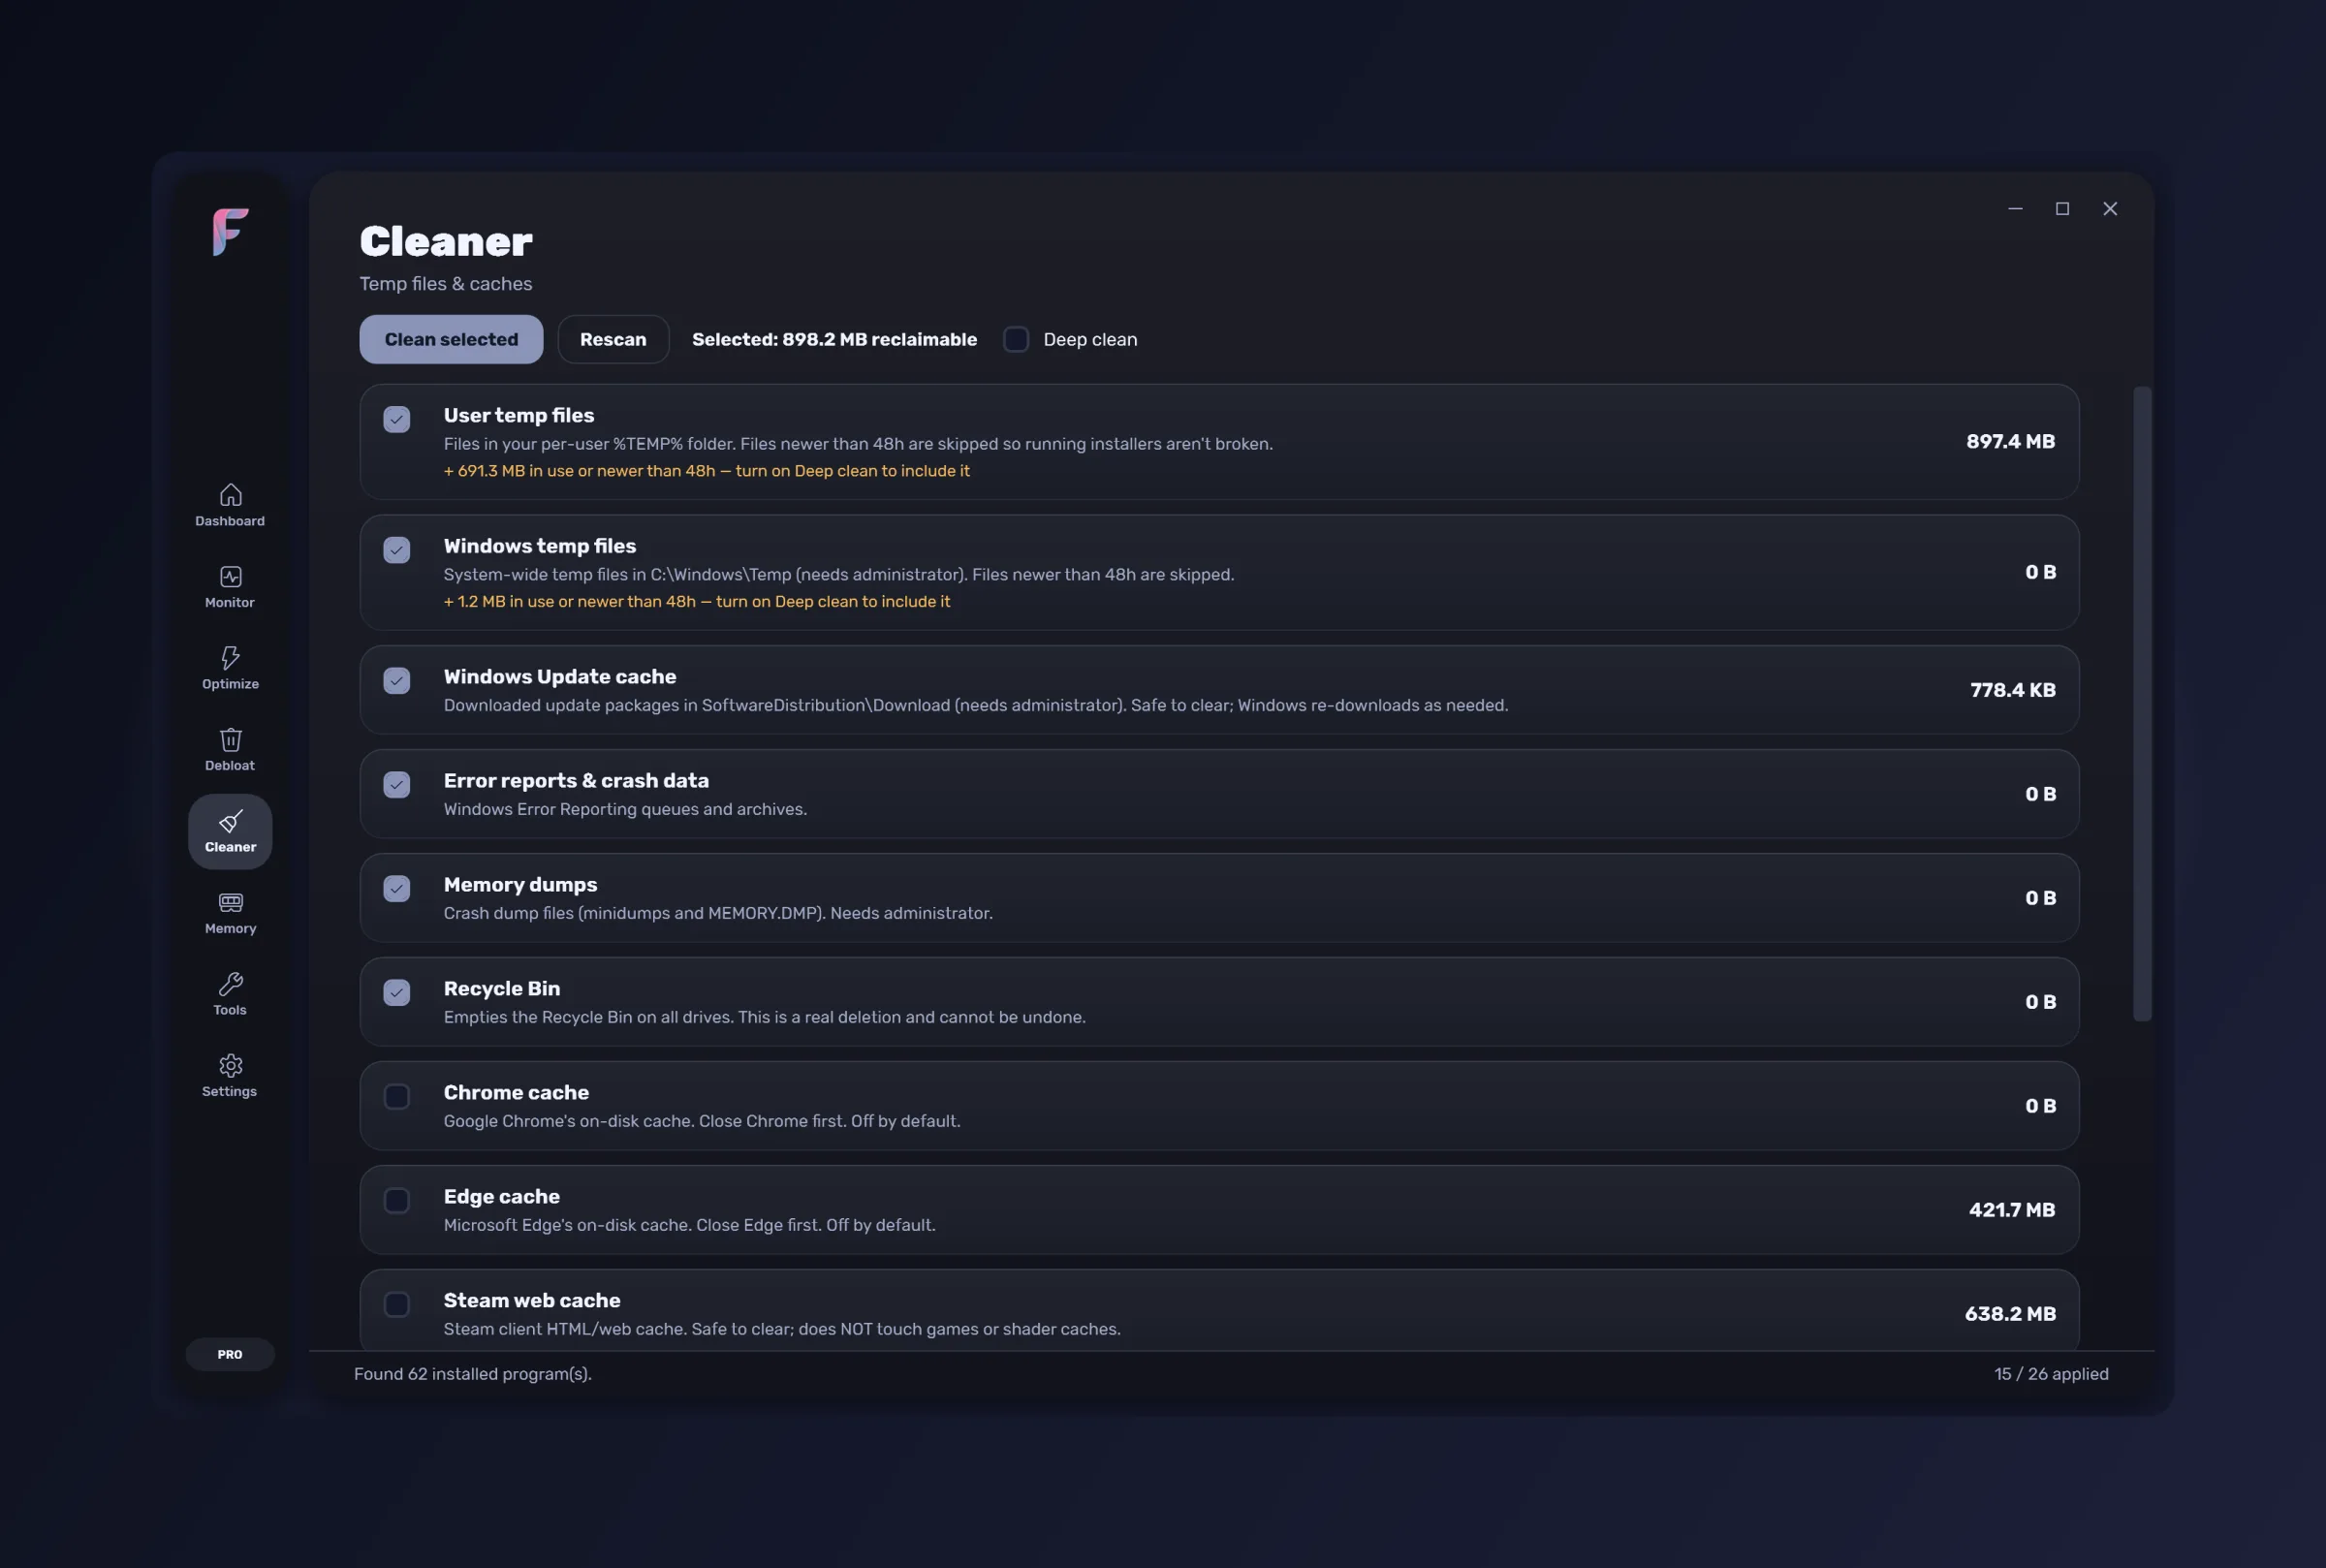
Task: Click the Chrome cache title
Action: pyautogui.click(x=516, y=1093)
